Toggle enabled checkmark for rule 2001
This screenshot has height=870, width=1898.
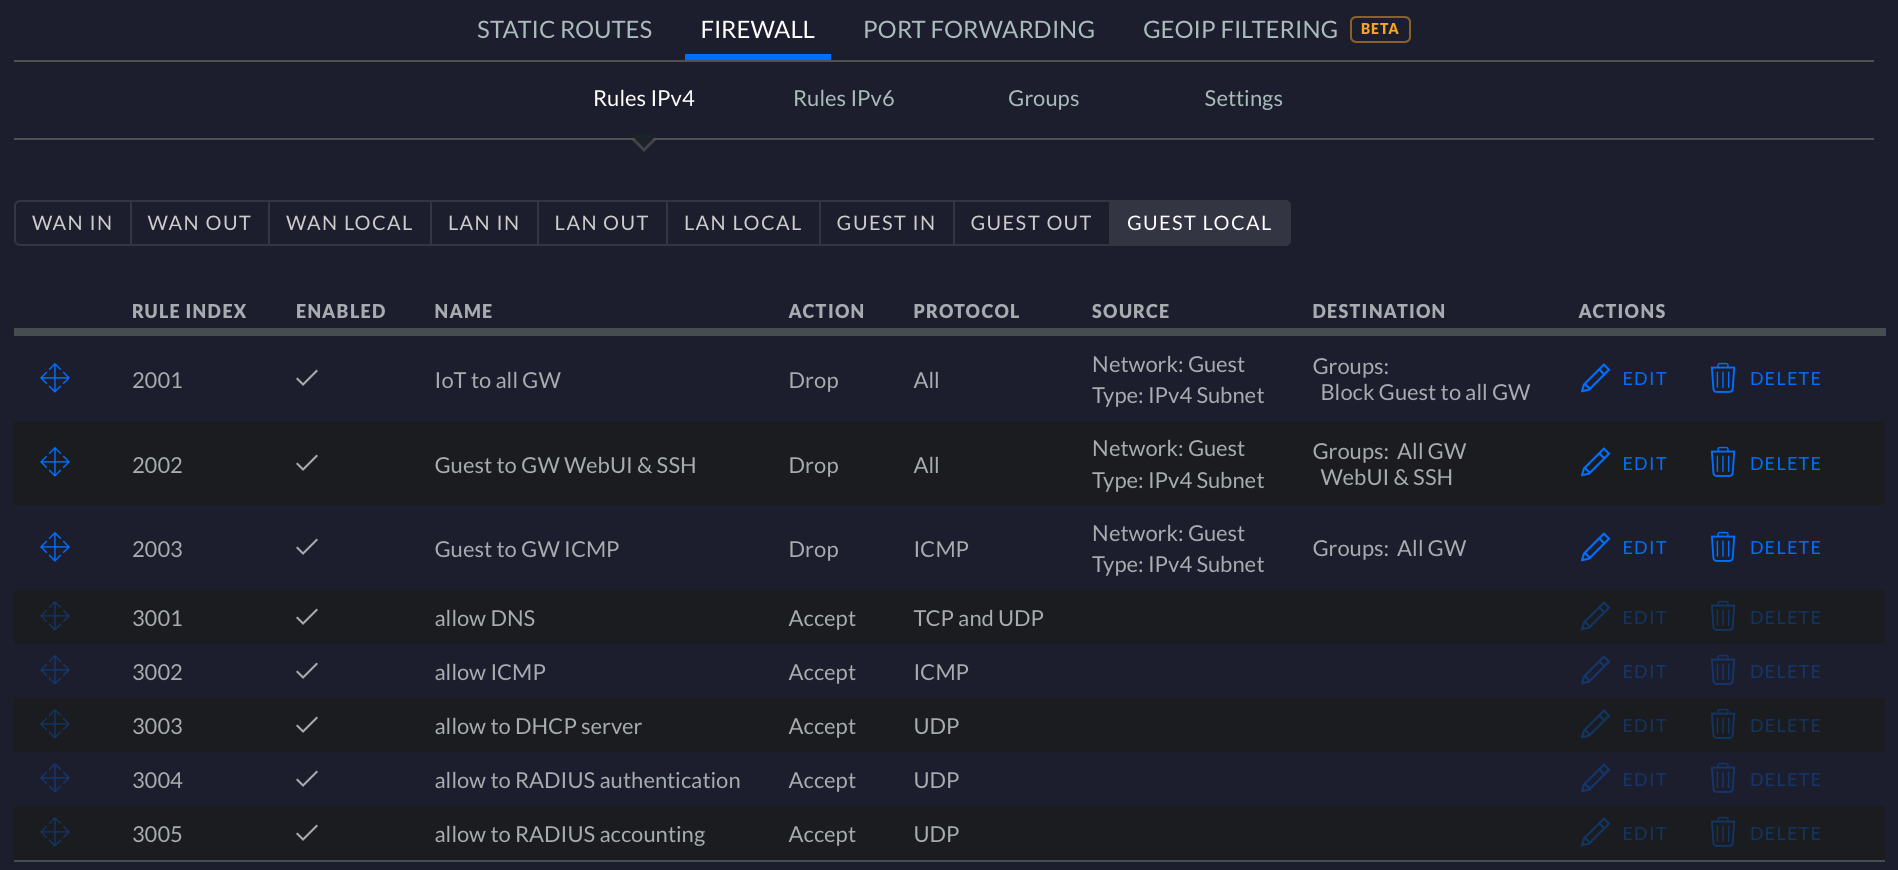307,378
